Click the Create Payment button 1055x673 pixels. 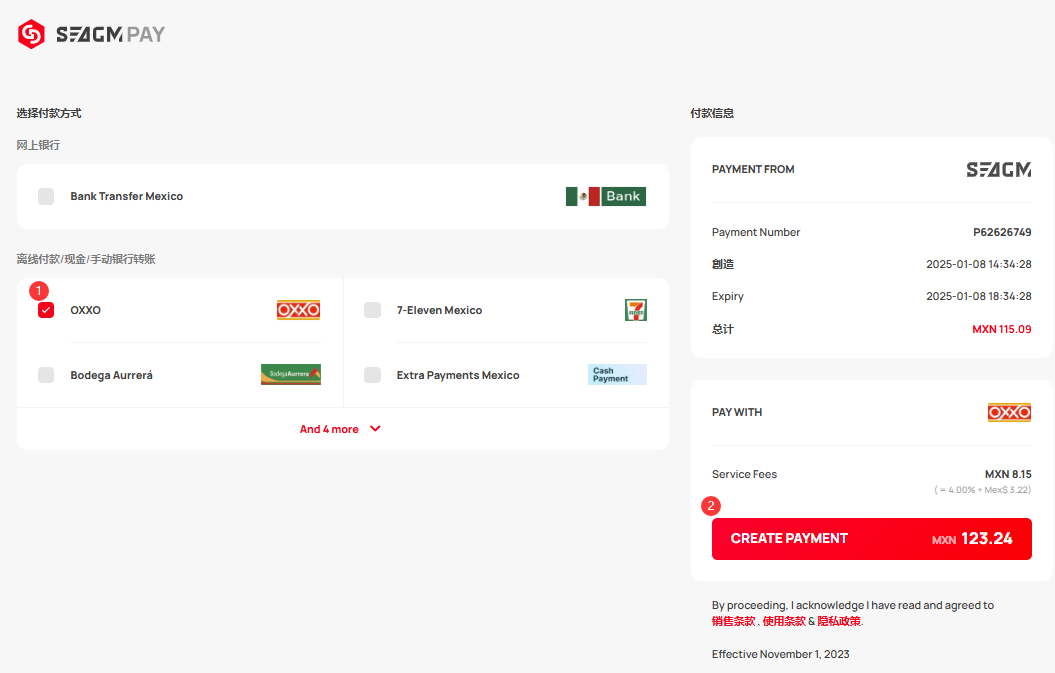coord(871,539)
